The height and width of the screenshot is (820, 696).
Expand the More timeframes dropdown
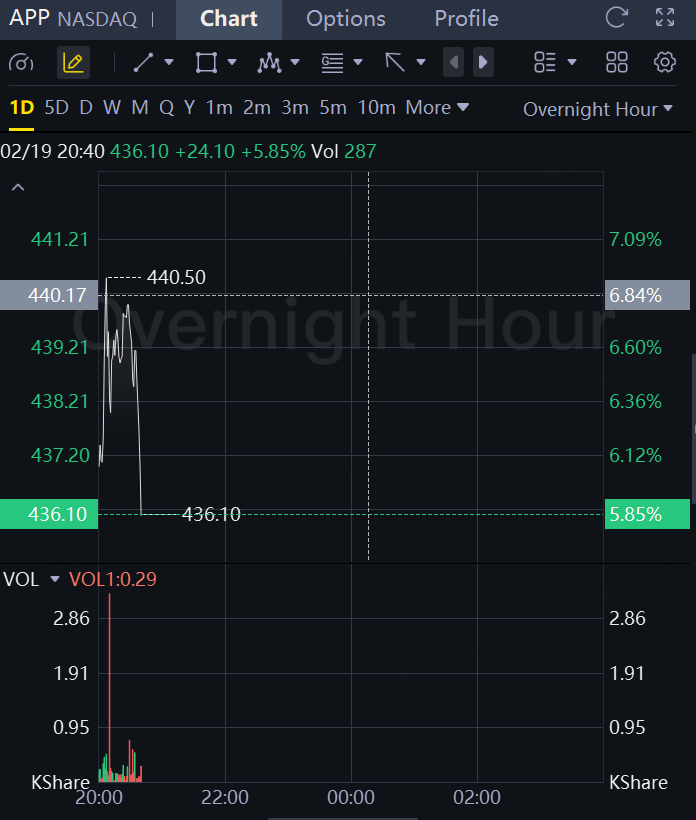pyautogui.click(x=437, y=107)
